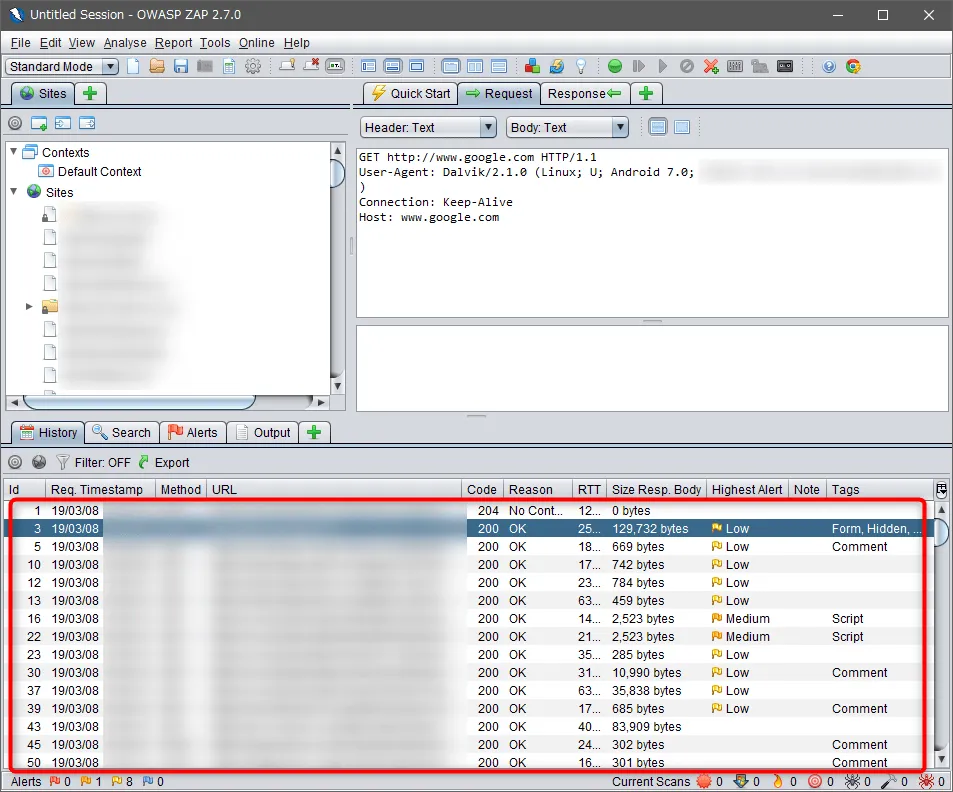Viewport: 953px width, 792px height.
Task: Collapse the Contexts tree node
Action: coord(14,153)
